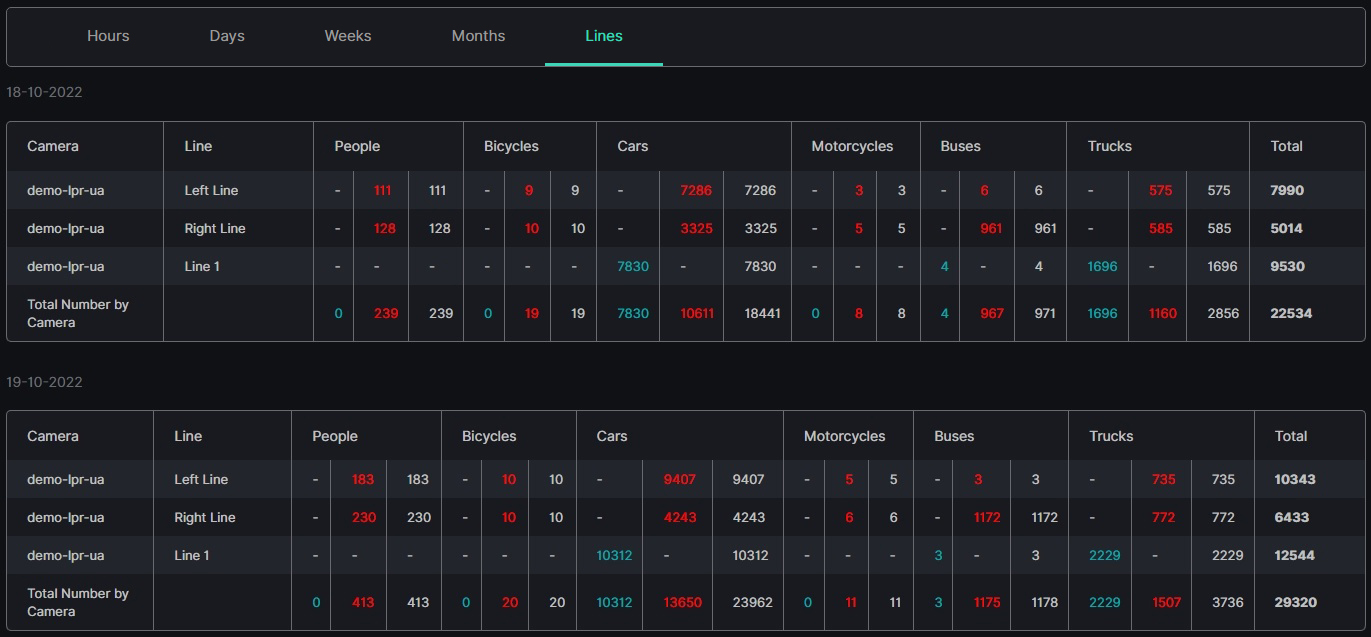Click the red buses count 1172
The height and width of the screenshot is (637, 1371).
(987, 517)
